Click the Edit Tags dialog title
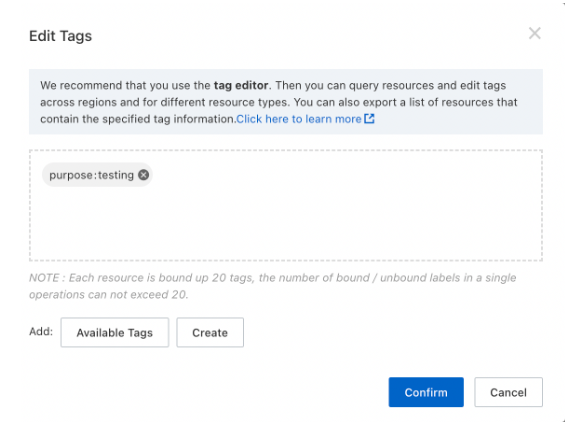565x430 pixels. (x=61, y=36)
